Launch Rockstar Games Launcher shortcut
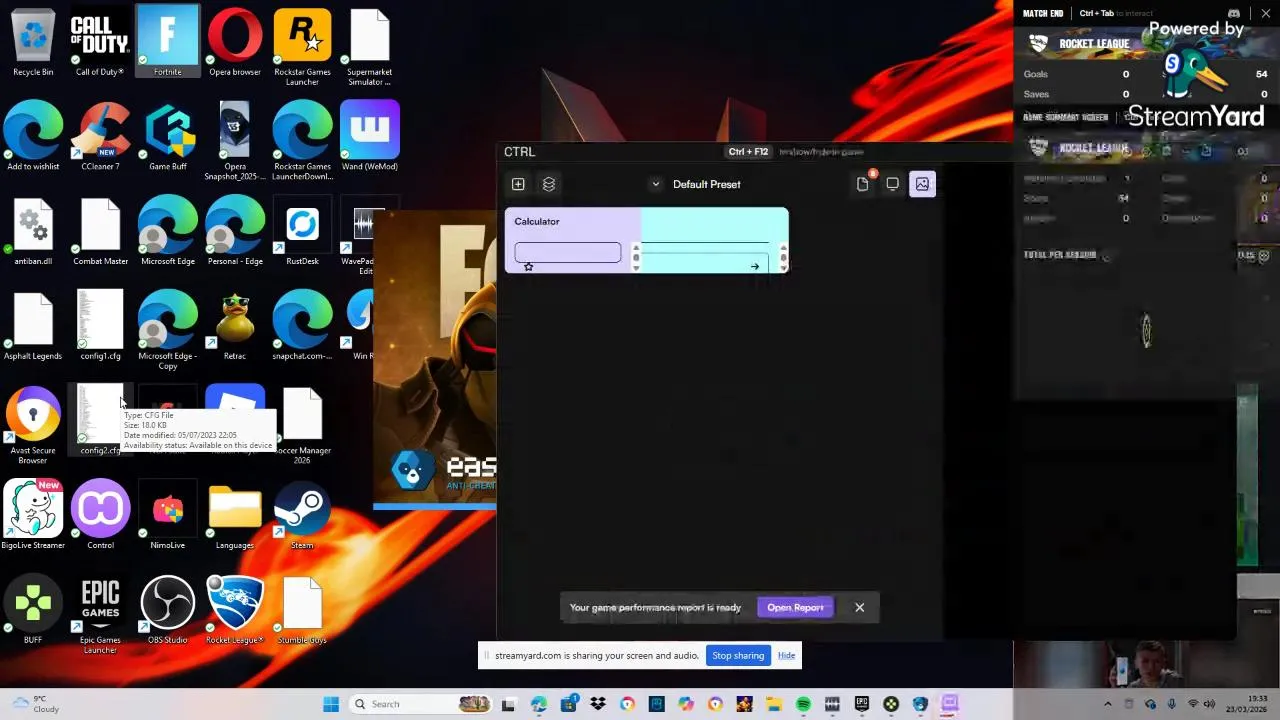Screen dimensions: 1280x720 [302, 48]
